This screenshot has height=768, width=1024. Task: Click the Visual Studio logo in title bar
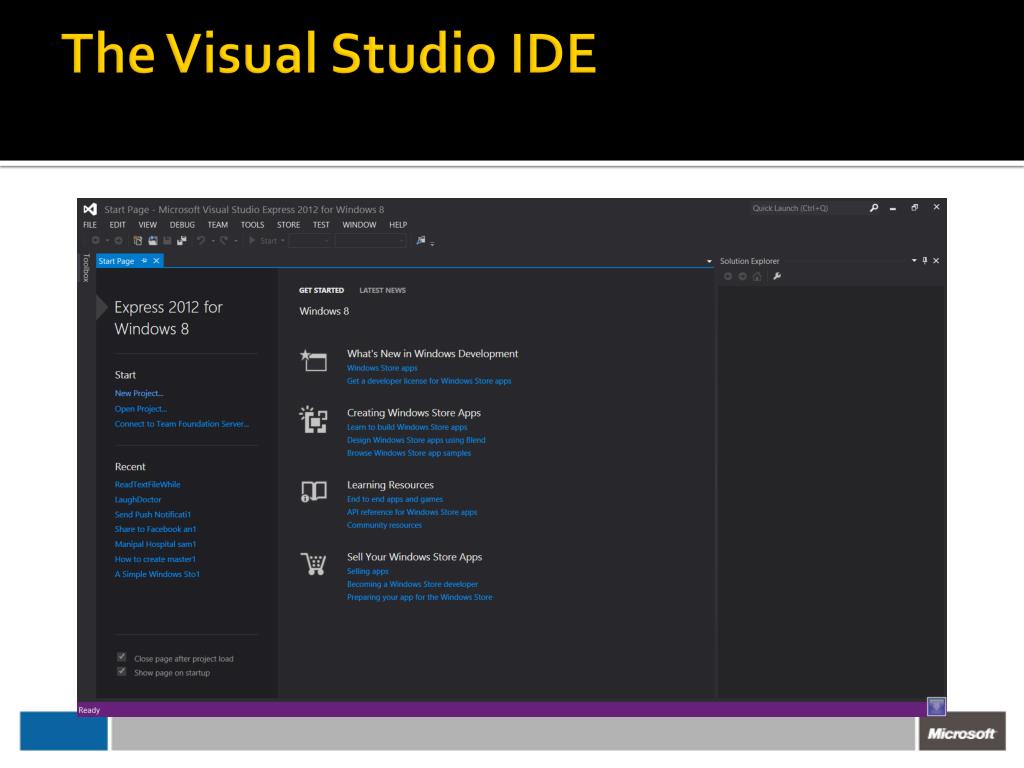(x=90, y=209)
